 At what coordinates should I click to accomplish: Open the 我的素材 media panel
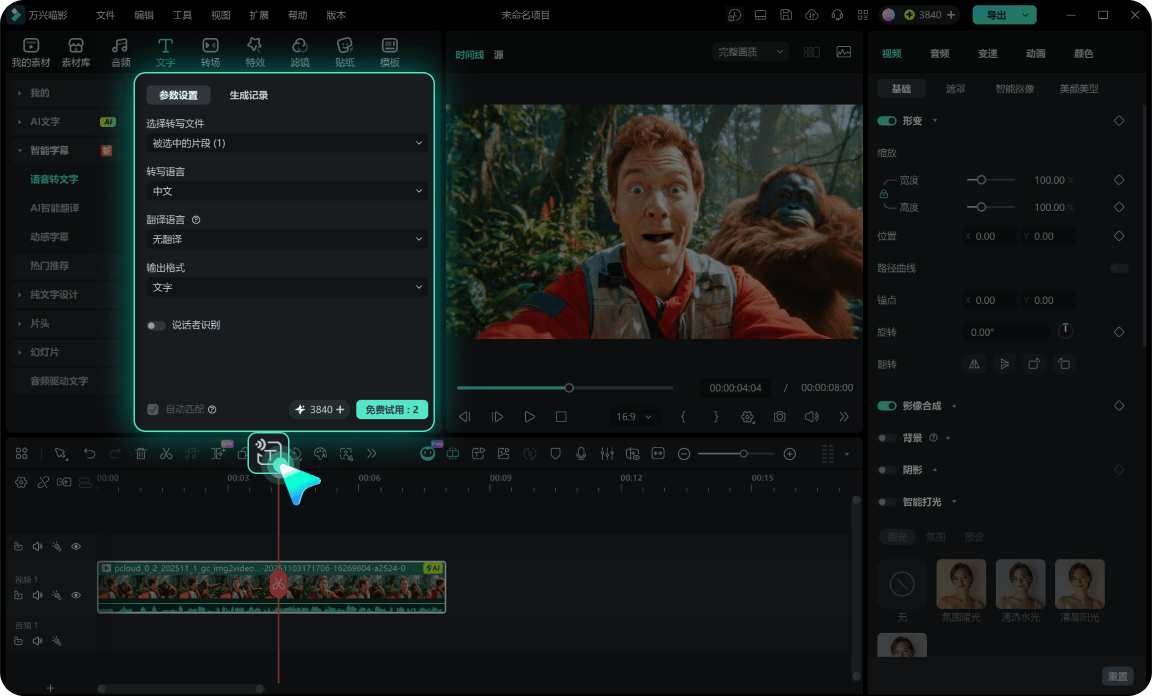coord(31,52)
